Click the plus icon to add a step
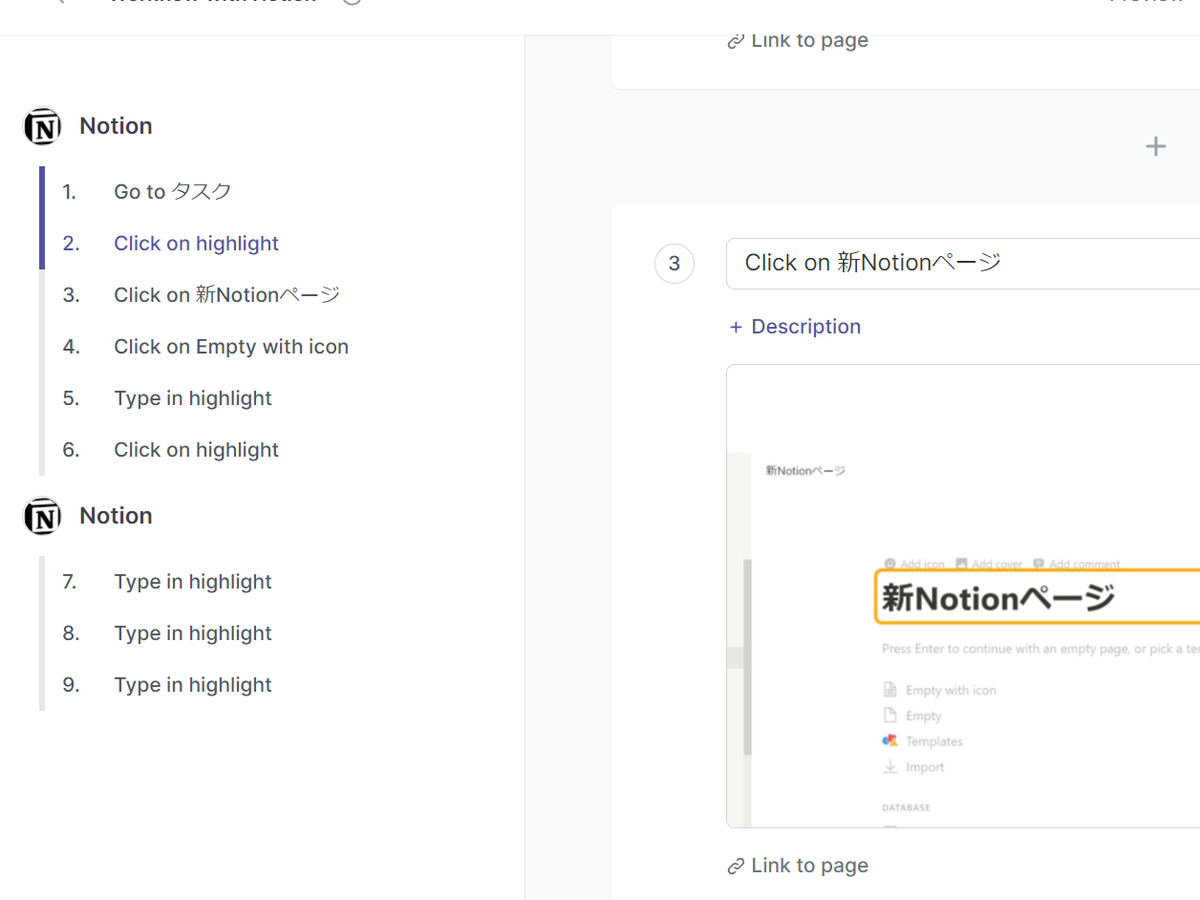Image resolution: width=1200 pixels, height=900 pixels. click(1156, 146)
